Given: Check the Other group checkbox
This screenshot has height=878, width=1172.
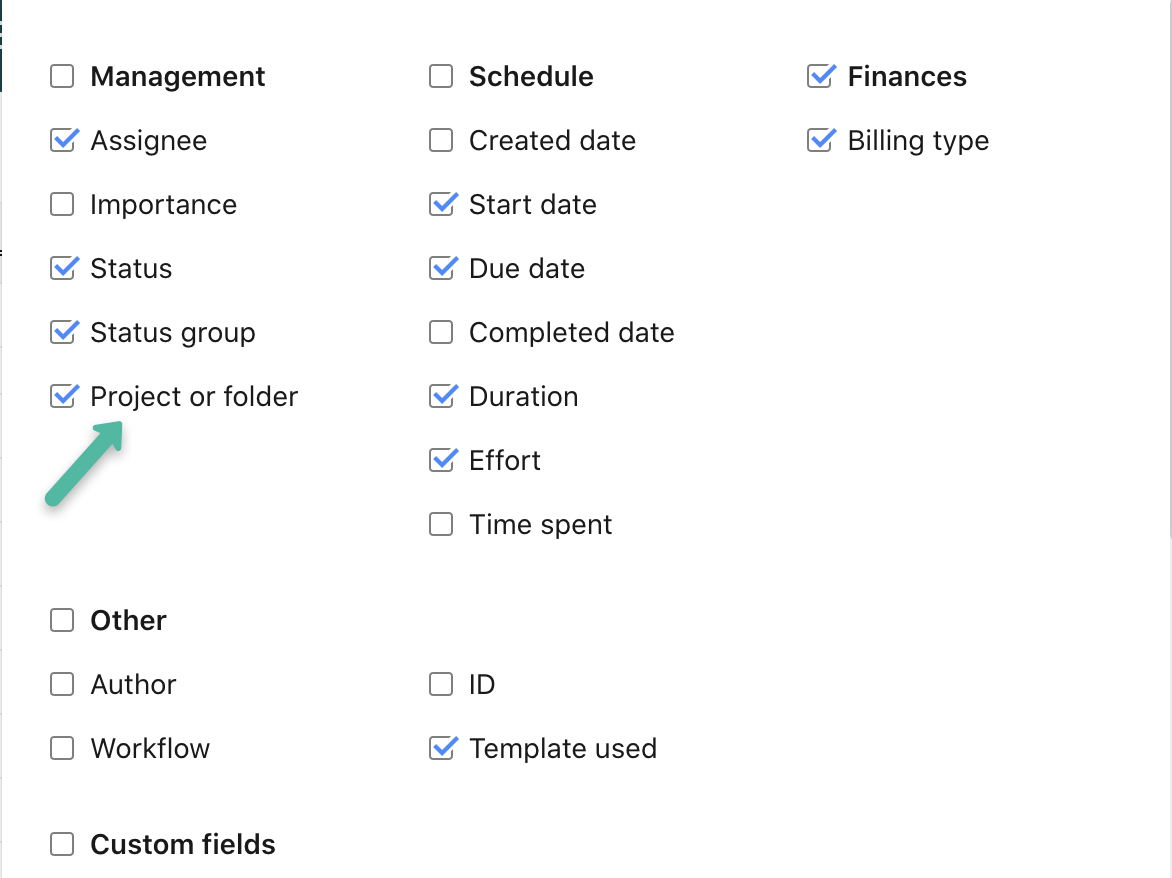Looking at the screenshot, I should 62,621.
